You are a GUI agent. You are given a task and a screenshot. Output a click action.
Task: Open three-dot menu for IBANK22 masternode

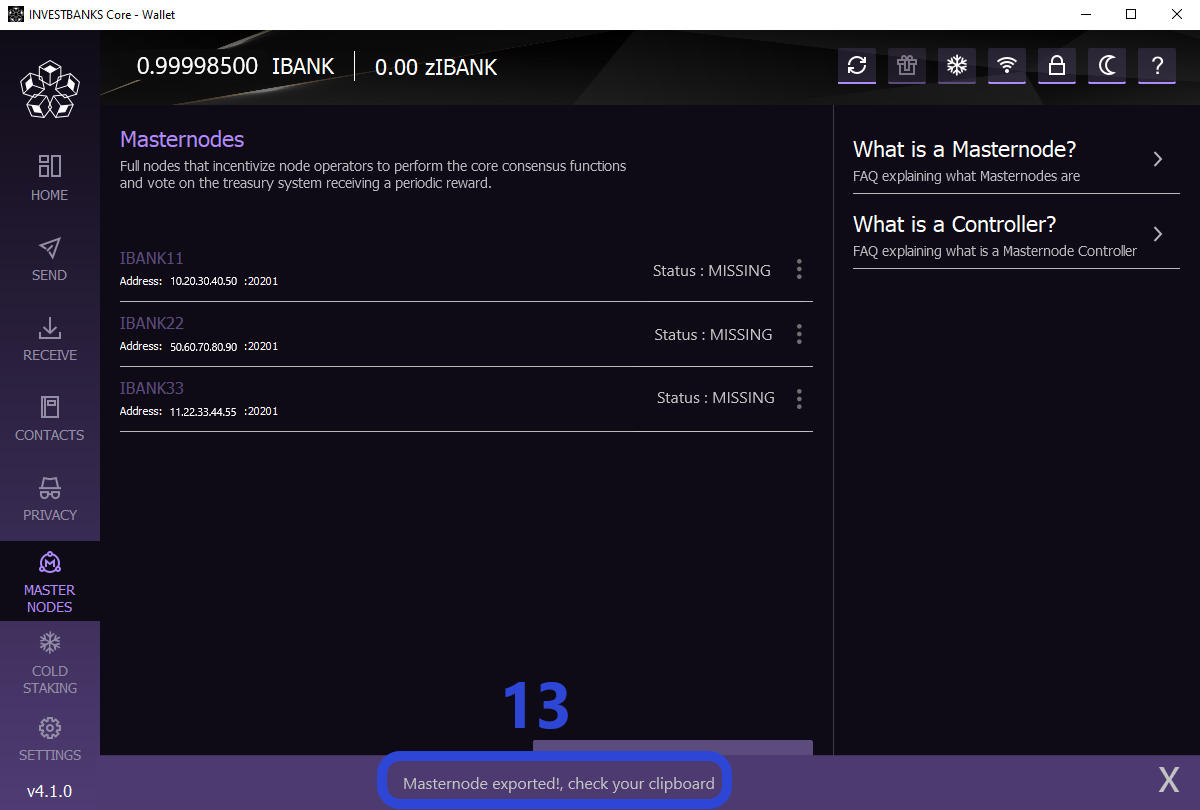click(798, 334)
